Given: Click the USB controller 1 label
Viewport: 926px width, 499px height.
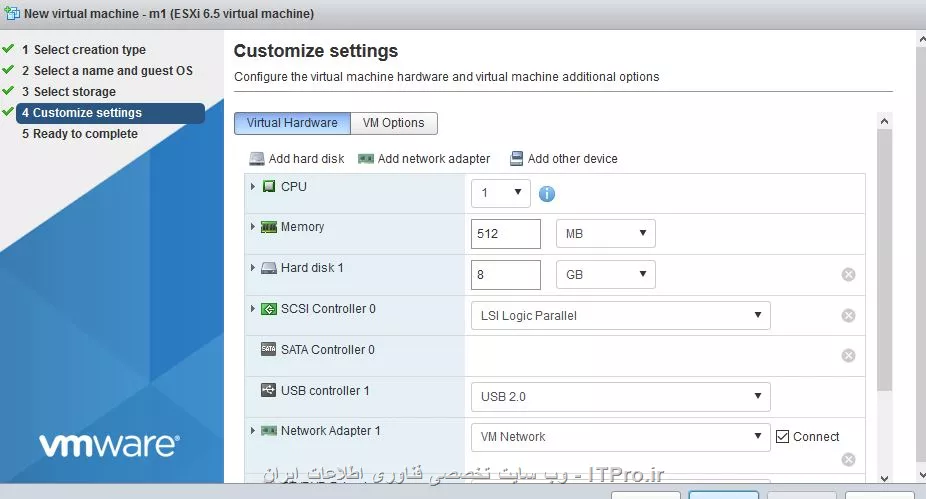Looking at the screenshot, I should pos(325,391).
